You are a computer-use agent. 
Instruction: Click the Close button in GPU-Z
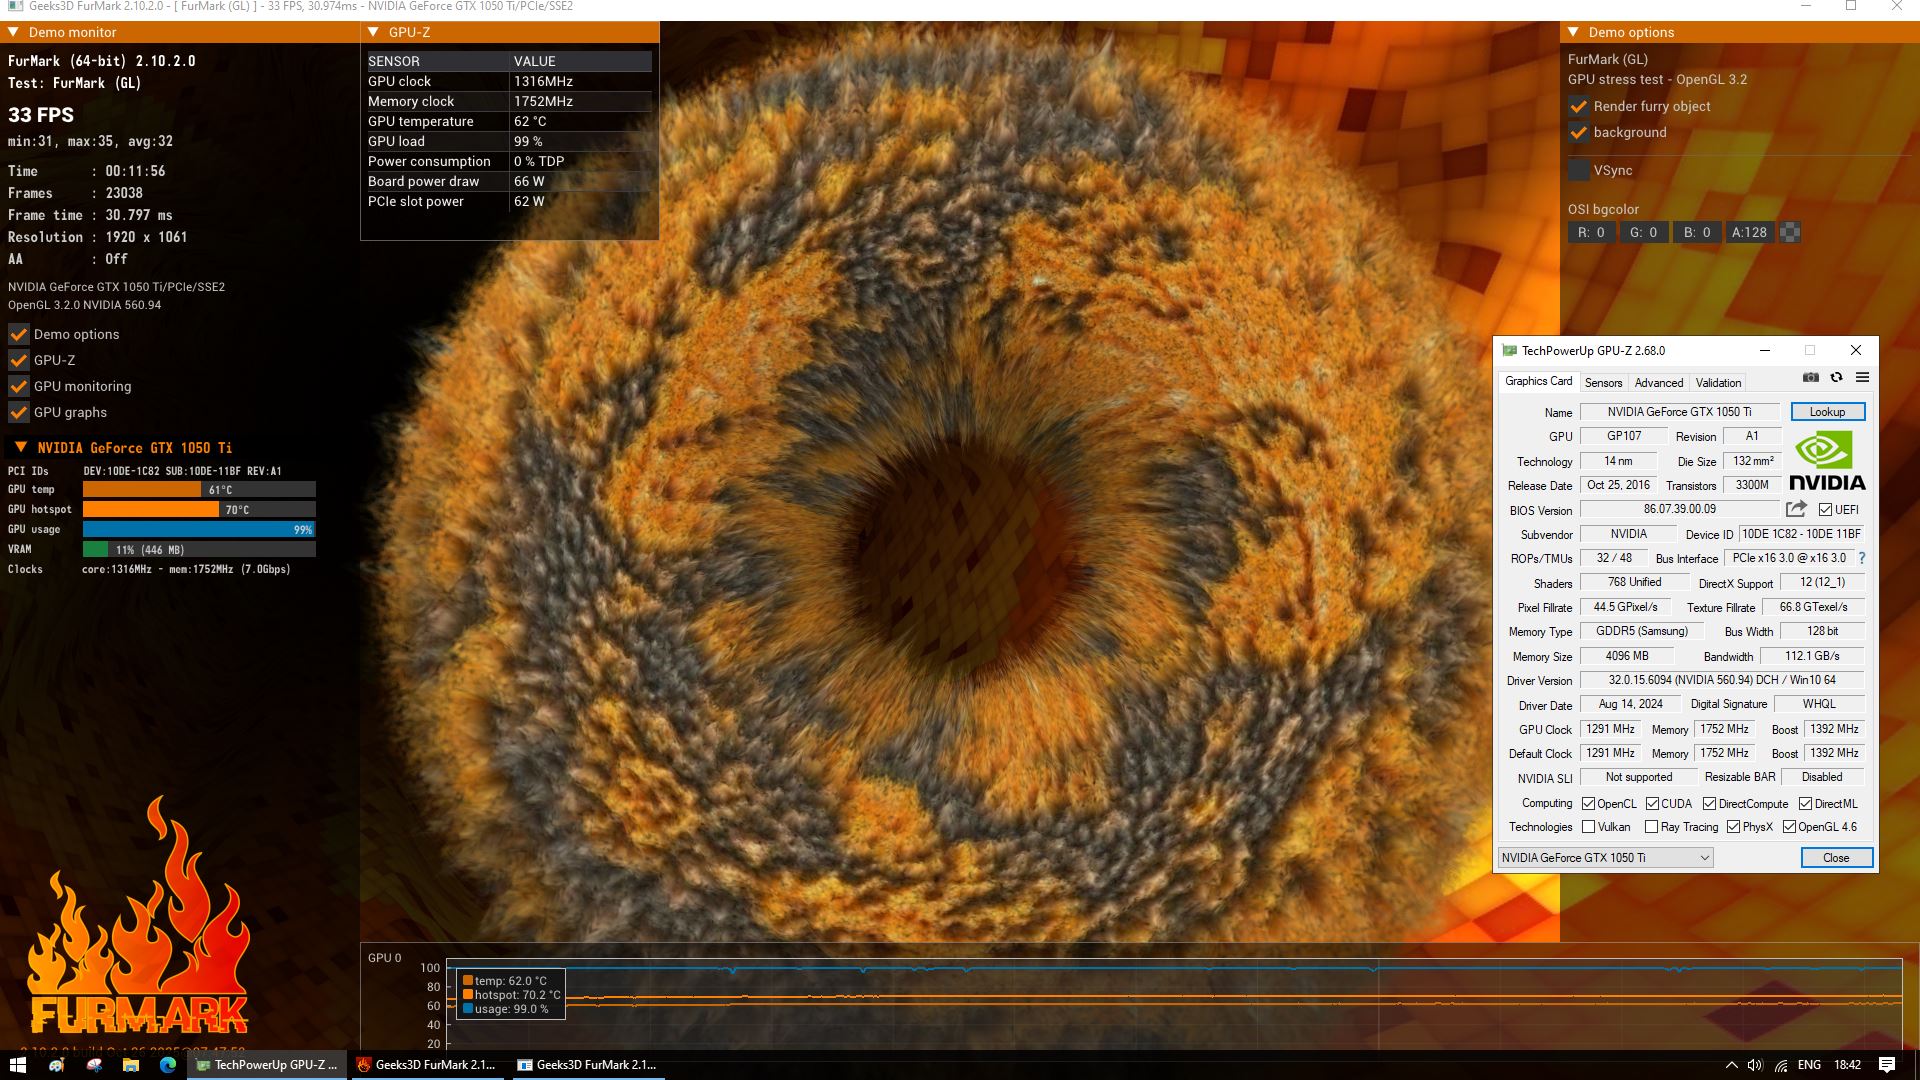(x=1835, y=858)
